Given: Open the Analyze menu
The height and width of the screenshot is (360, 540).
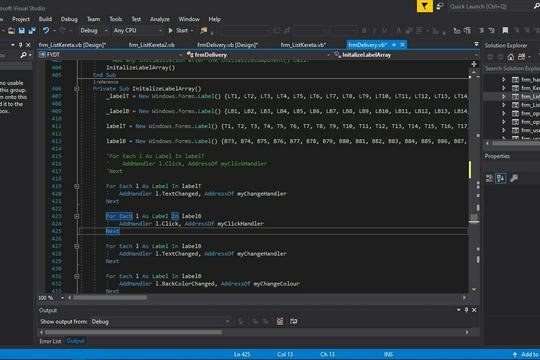Looking at the screenshot, I should [160, 19].
